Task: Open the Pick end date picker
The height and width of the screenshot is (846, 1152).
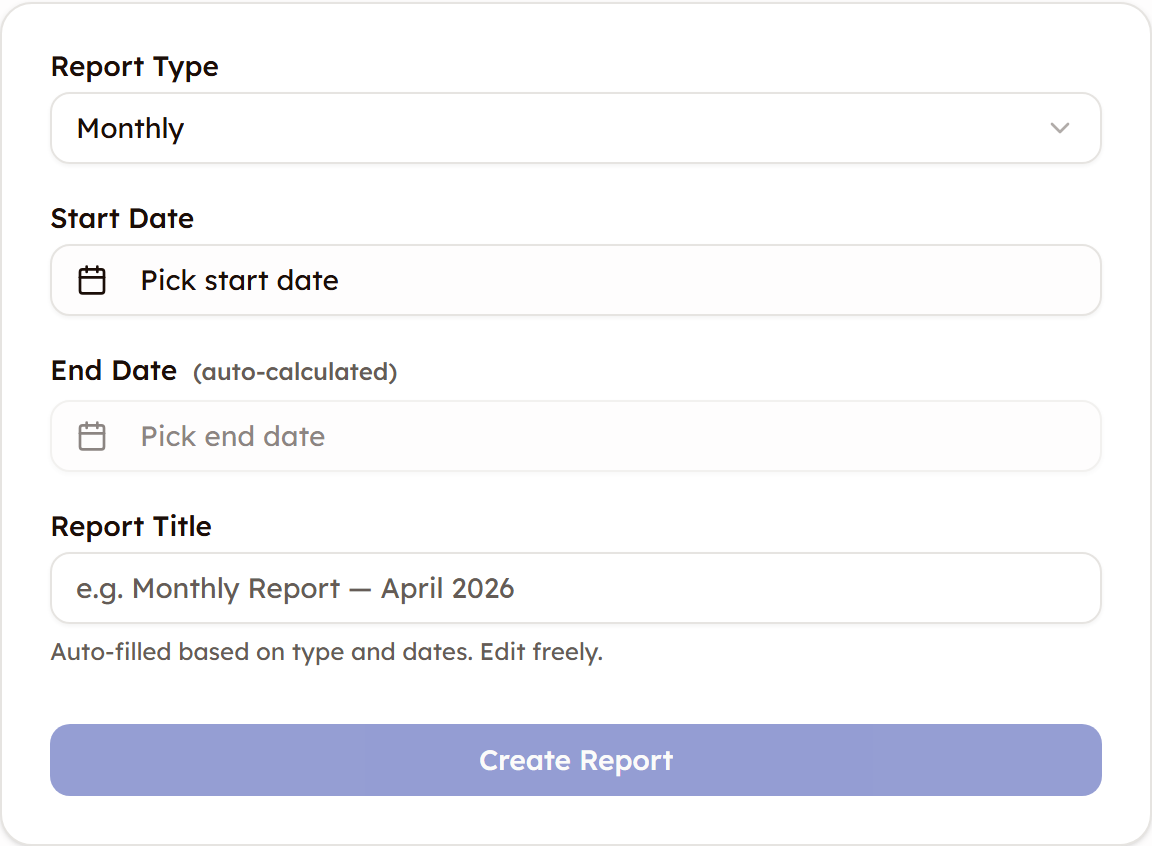Action: pos(575,435)
